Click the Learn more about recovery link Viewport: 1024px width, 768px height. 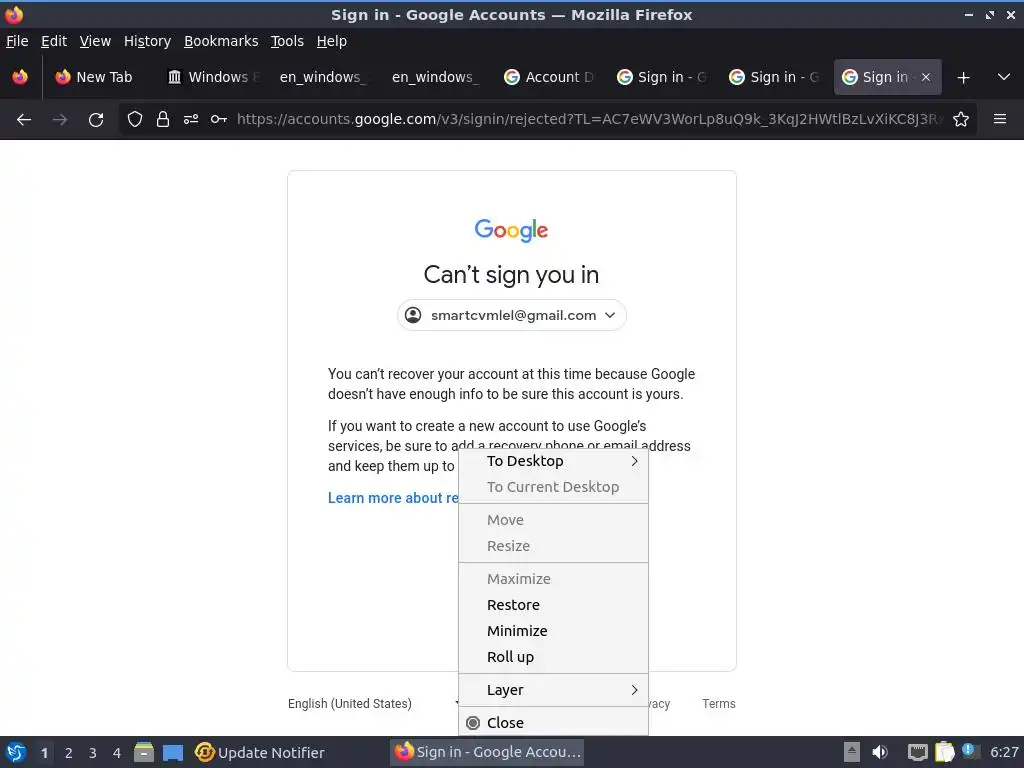click(x=393, y=498)
